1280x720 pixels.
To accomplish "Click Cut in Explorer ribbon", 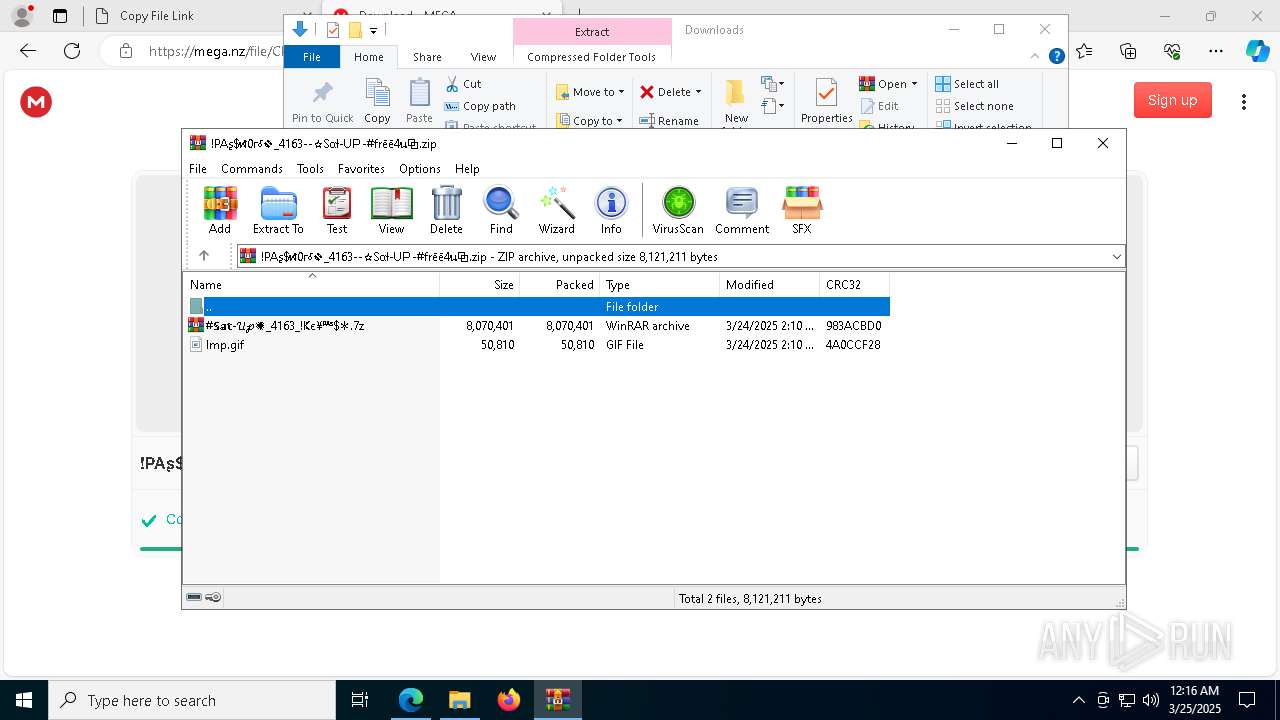I will [463, 84].
